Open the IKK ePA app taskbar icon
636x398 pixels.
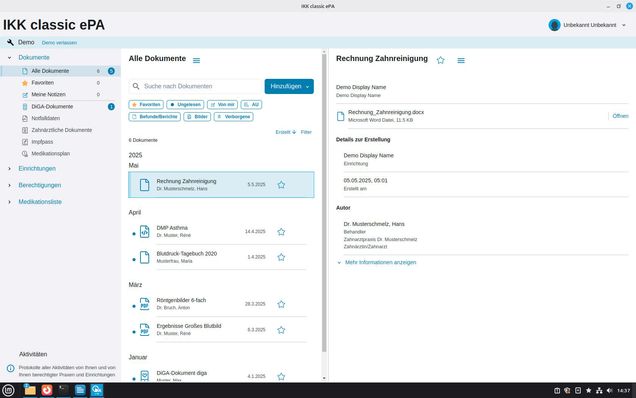click(97, 390)
